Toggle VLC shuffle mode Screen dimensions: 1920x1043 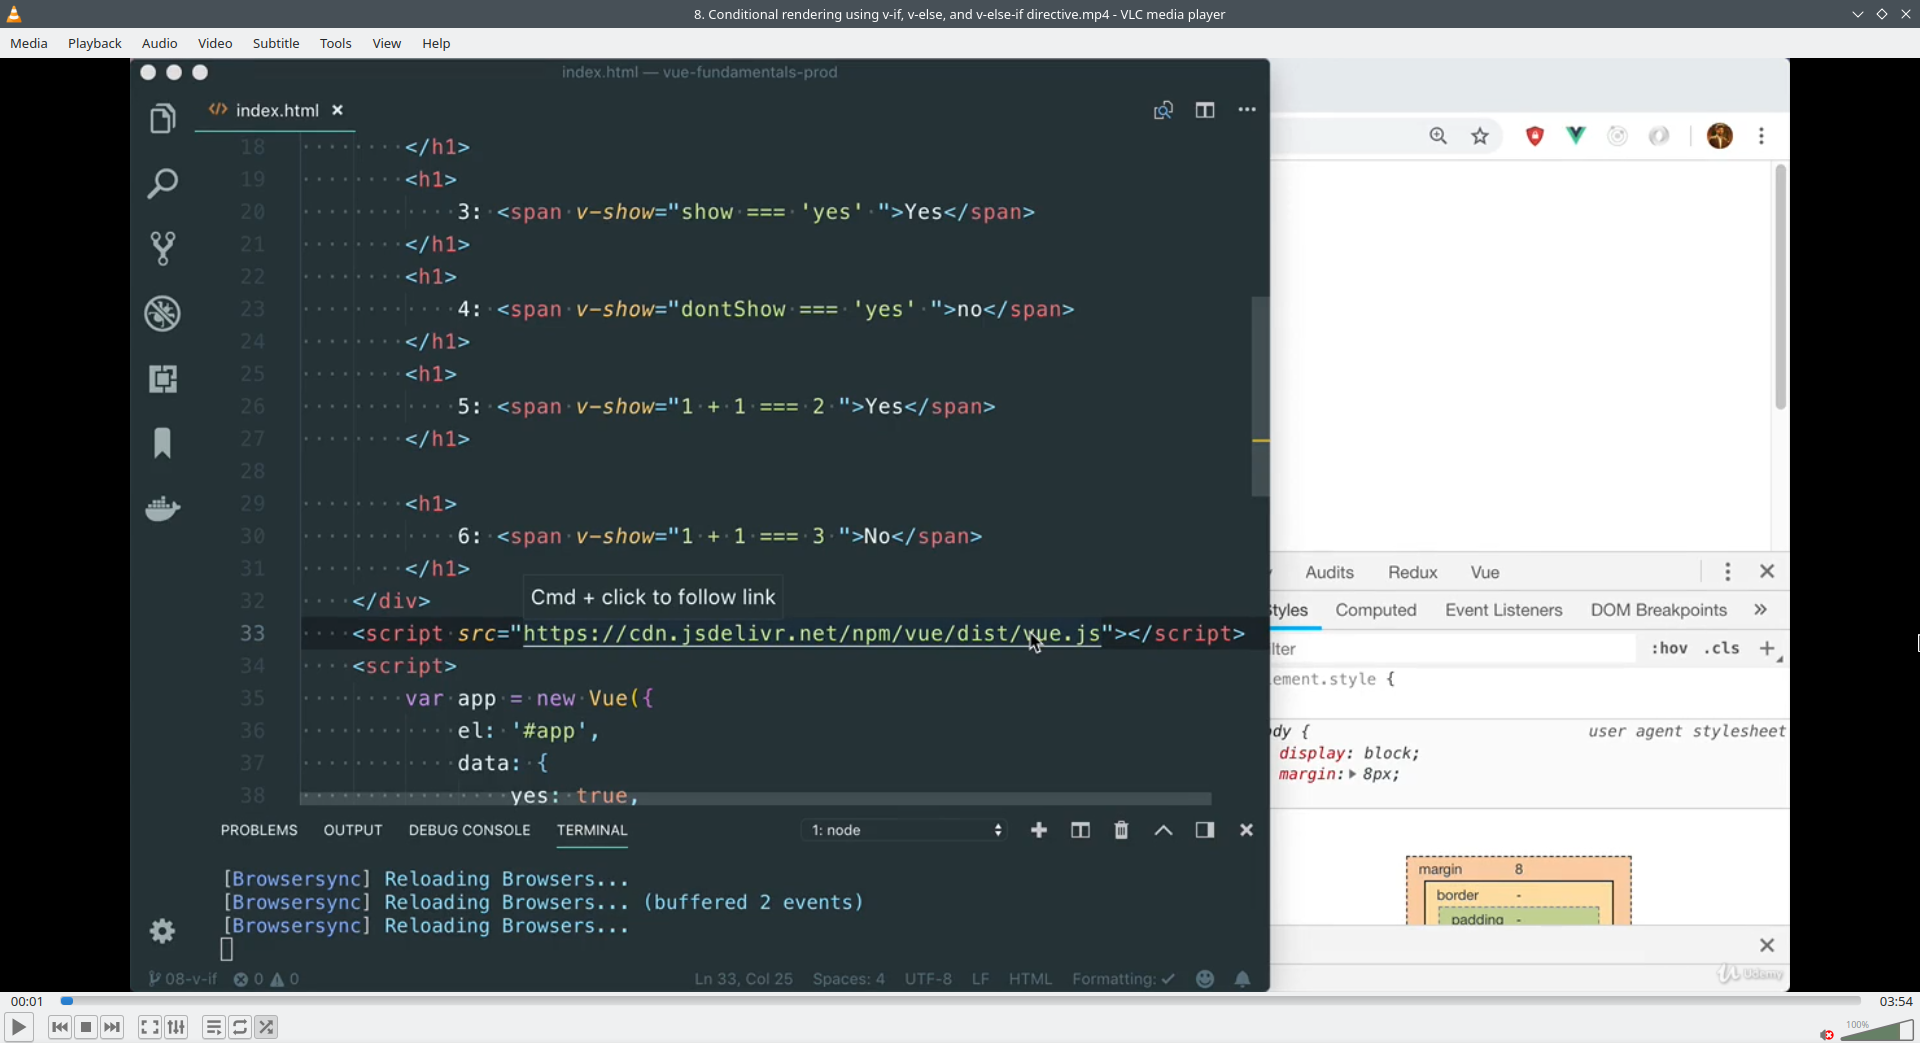[266, 1027]
